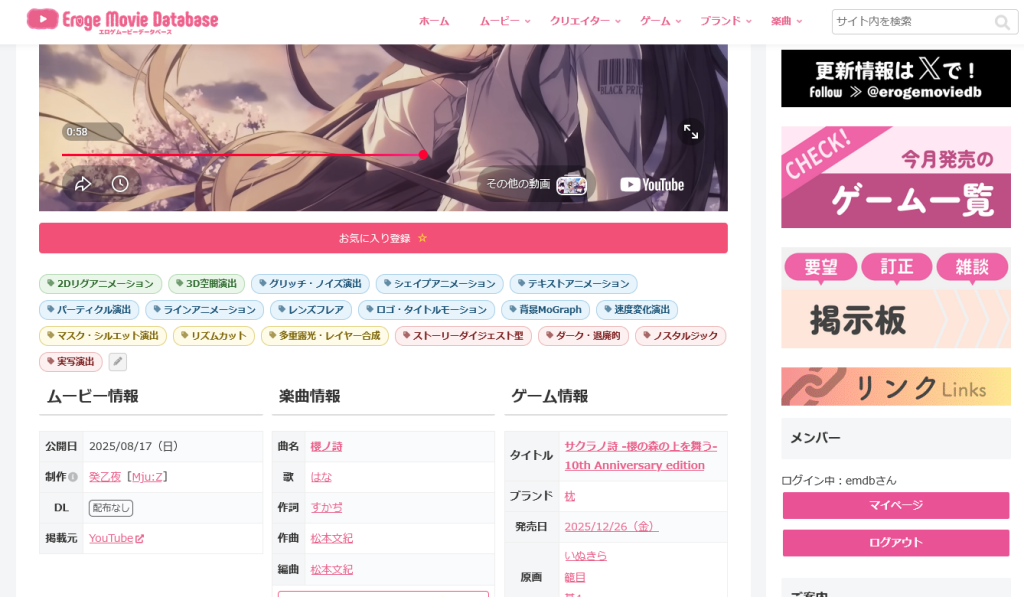Click the Eroge Movie Database logo
Viewport: 1024px width, 597px height.
[123, 21]
